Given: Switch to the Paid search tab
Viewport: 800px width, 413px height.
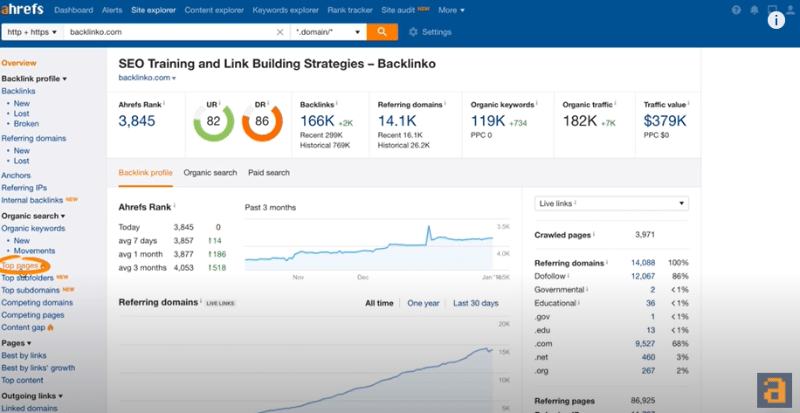Looking at the screenshot, I should click(269, 173).
